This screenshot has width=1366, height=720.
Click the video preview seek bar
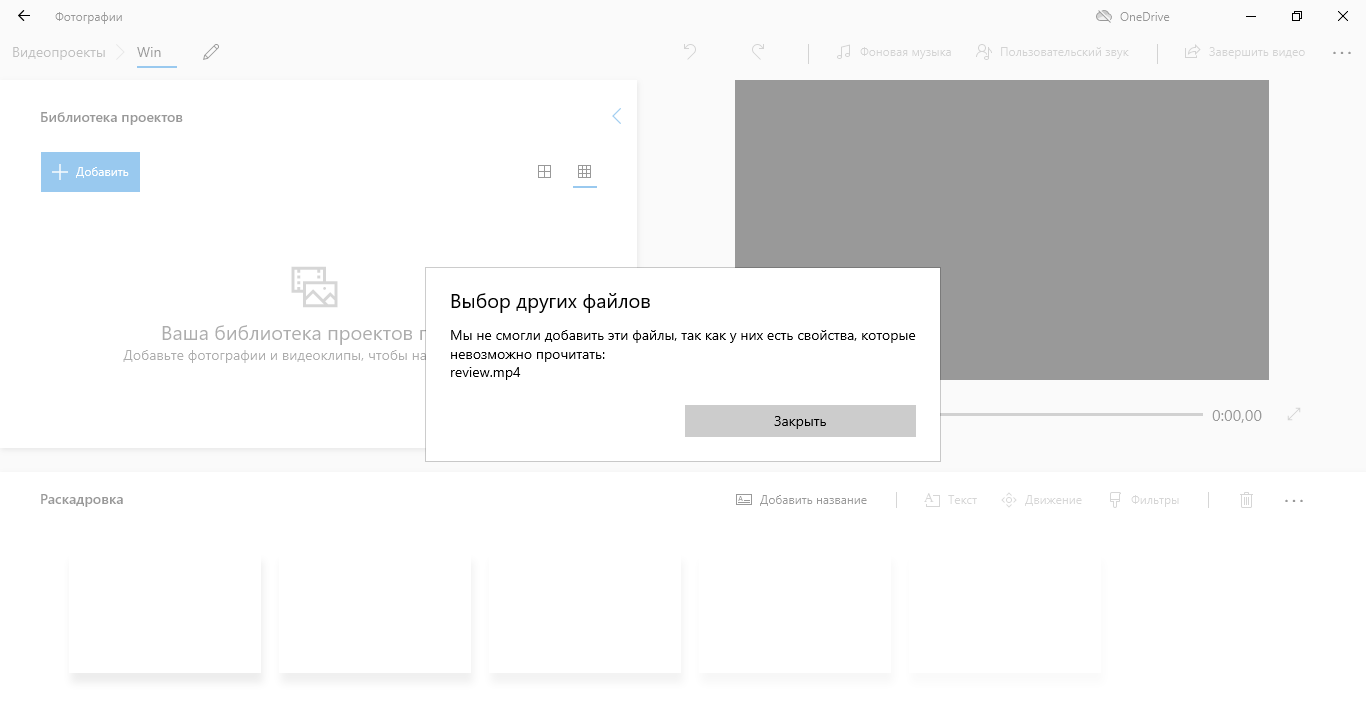[1071, 414]
